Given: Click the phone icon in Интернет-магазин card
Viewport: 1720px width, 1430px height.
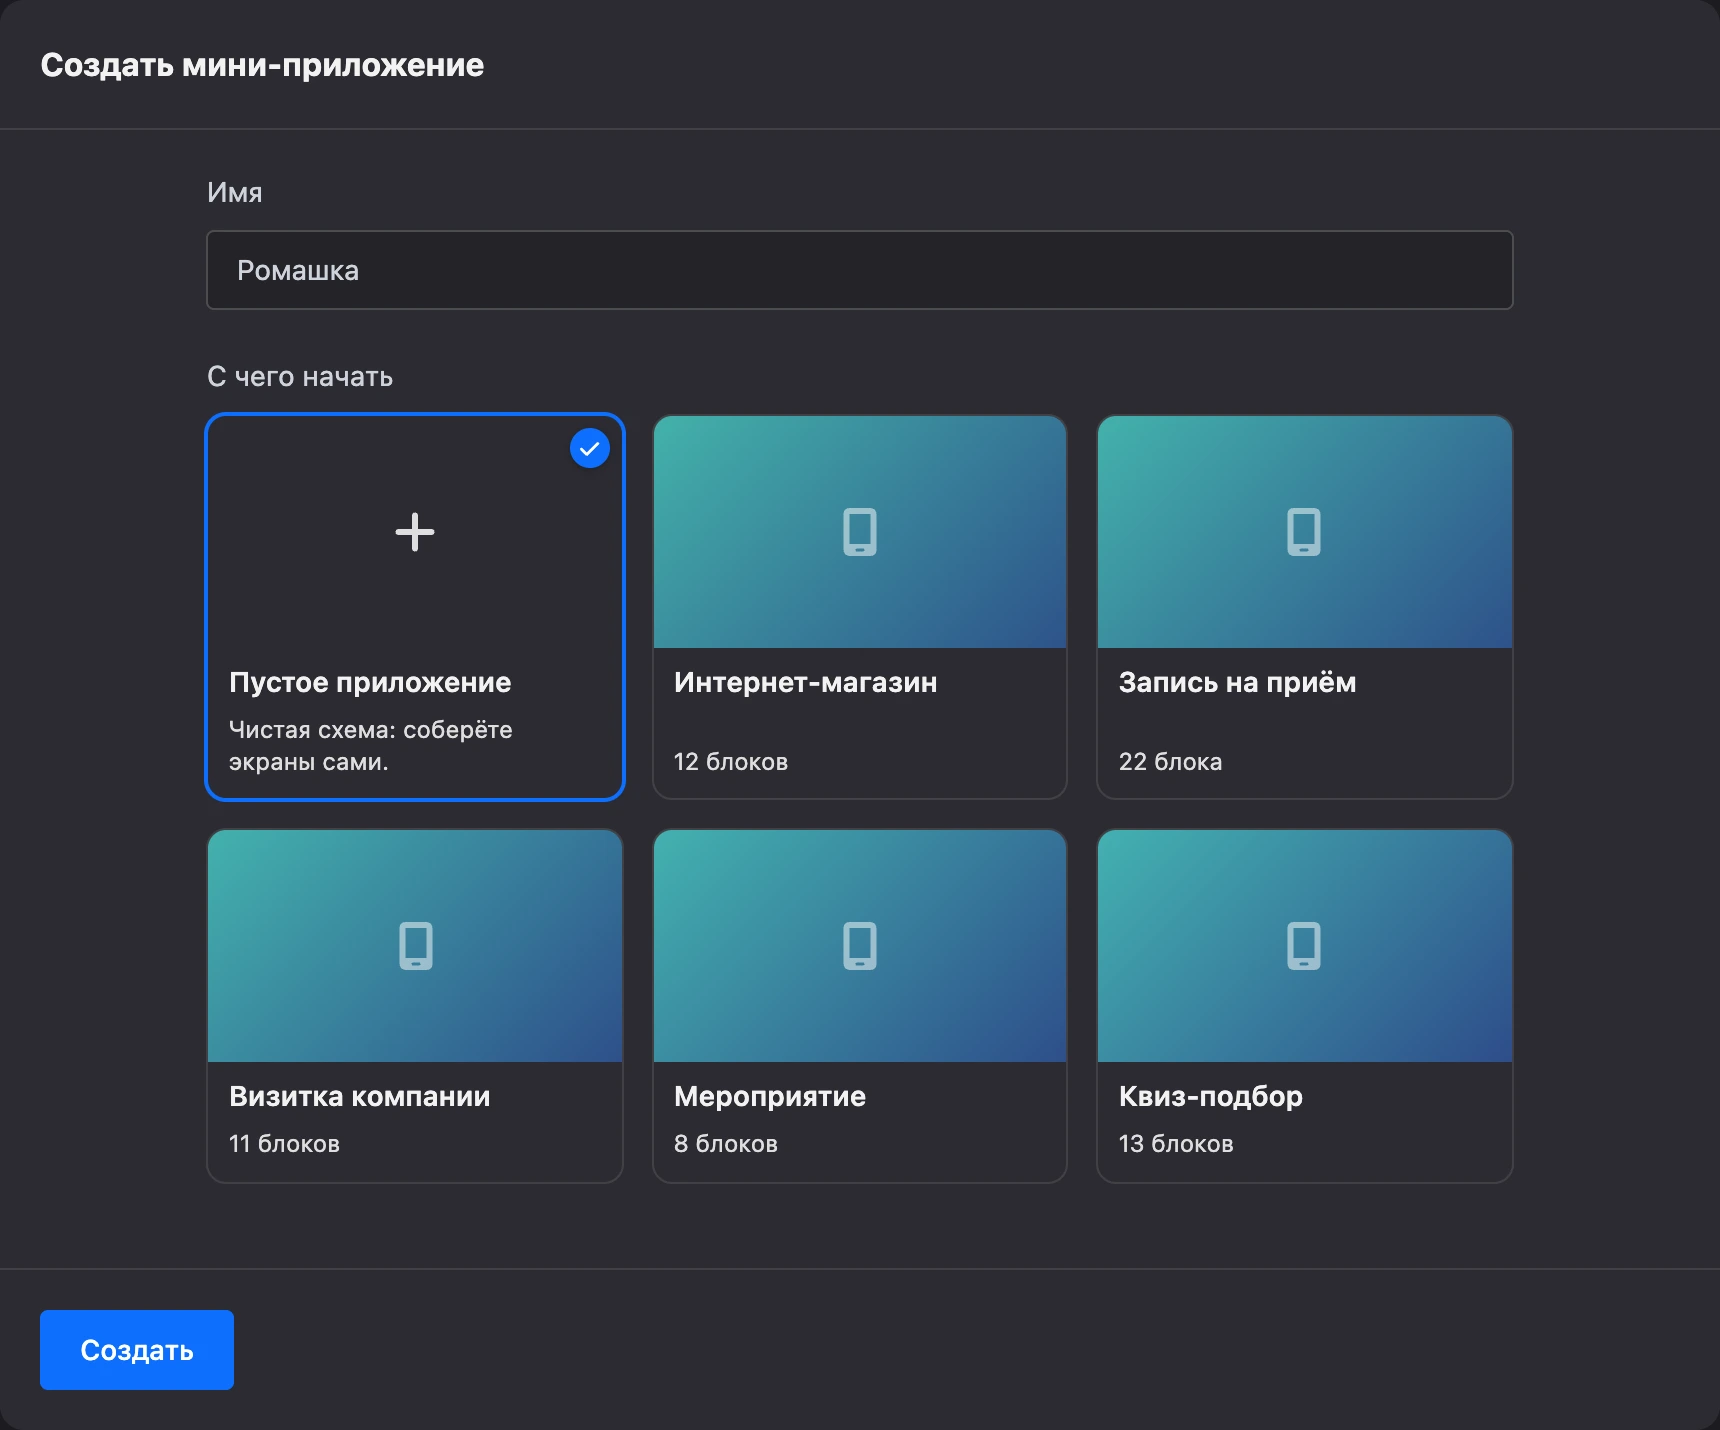Looking at the screenshot, I should tap(860, 532).
